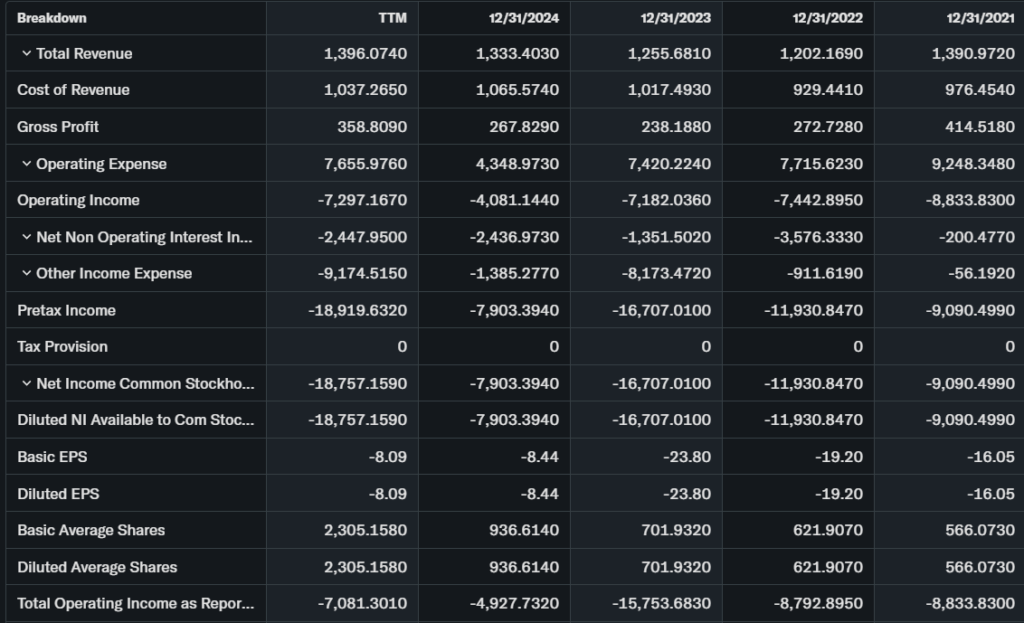
Task: Click the 12/31/2022 column header
Action: (x=828, y=18)
